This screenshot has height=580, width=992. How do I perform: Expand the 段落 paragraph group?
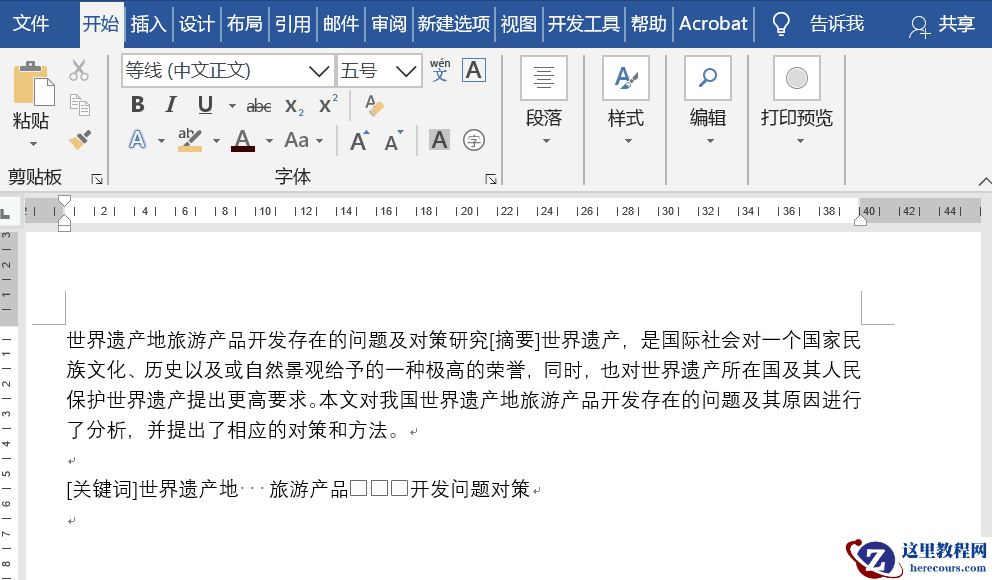click(x=544, y=101)
